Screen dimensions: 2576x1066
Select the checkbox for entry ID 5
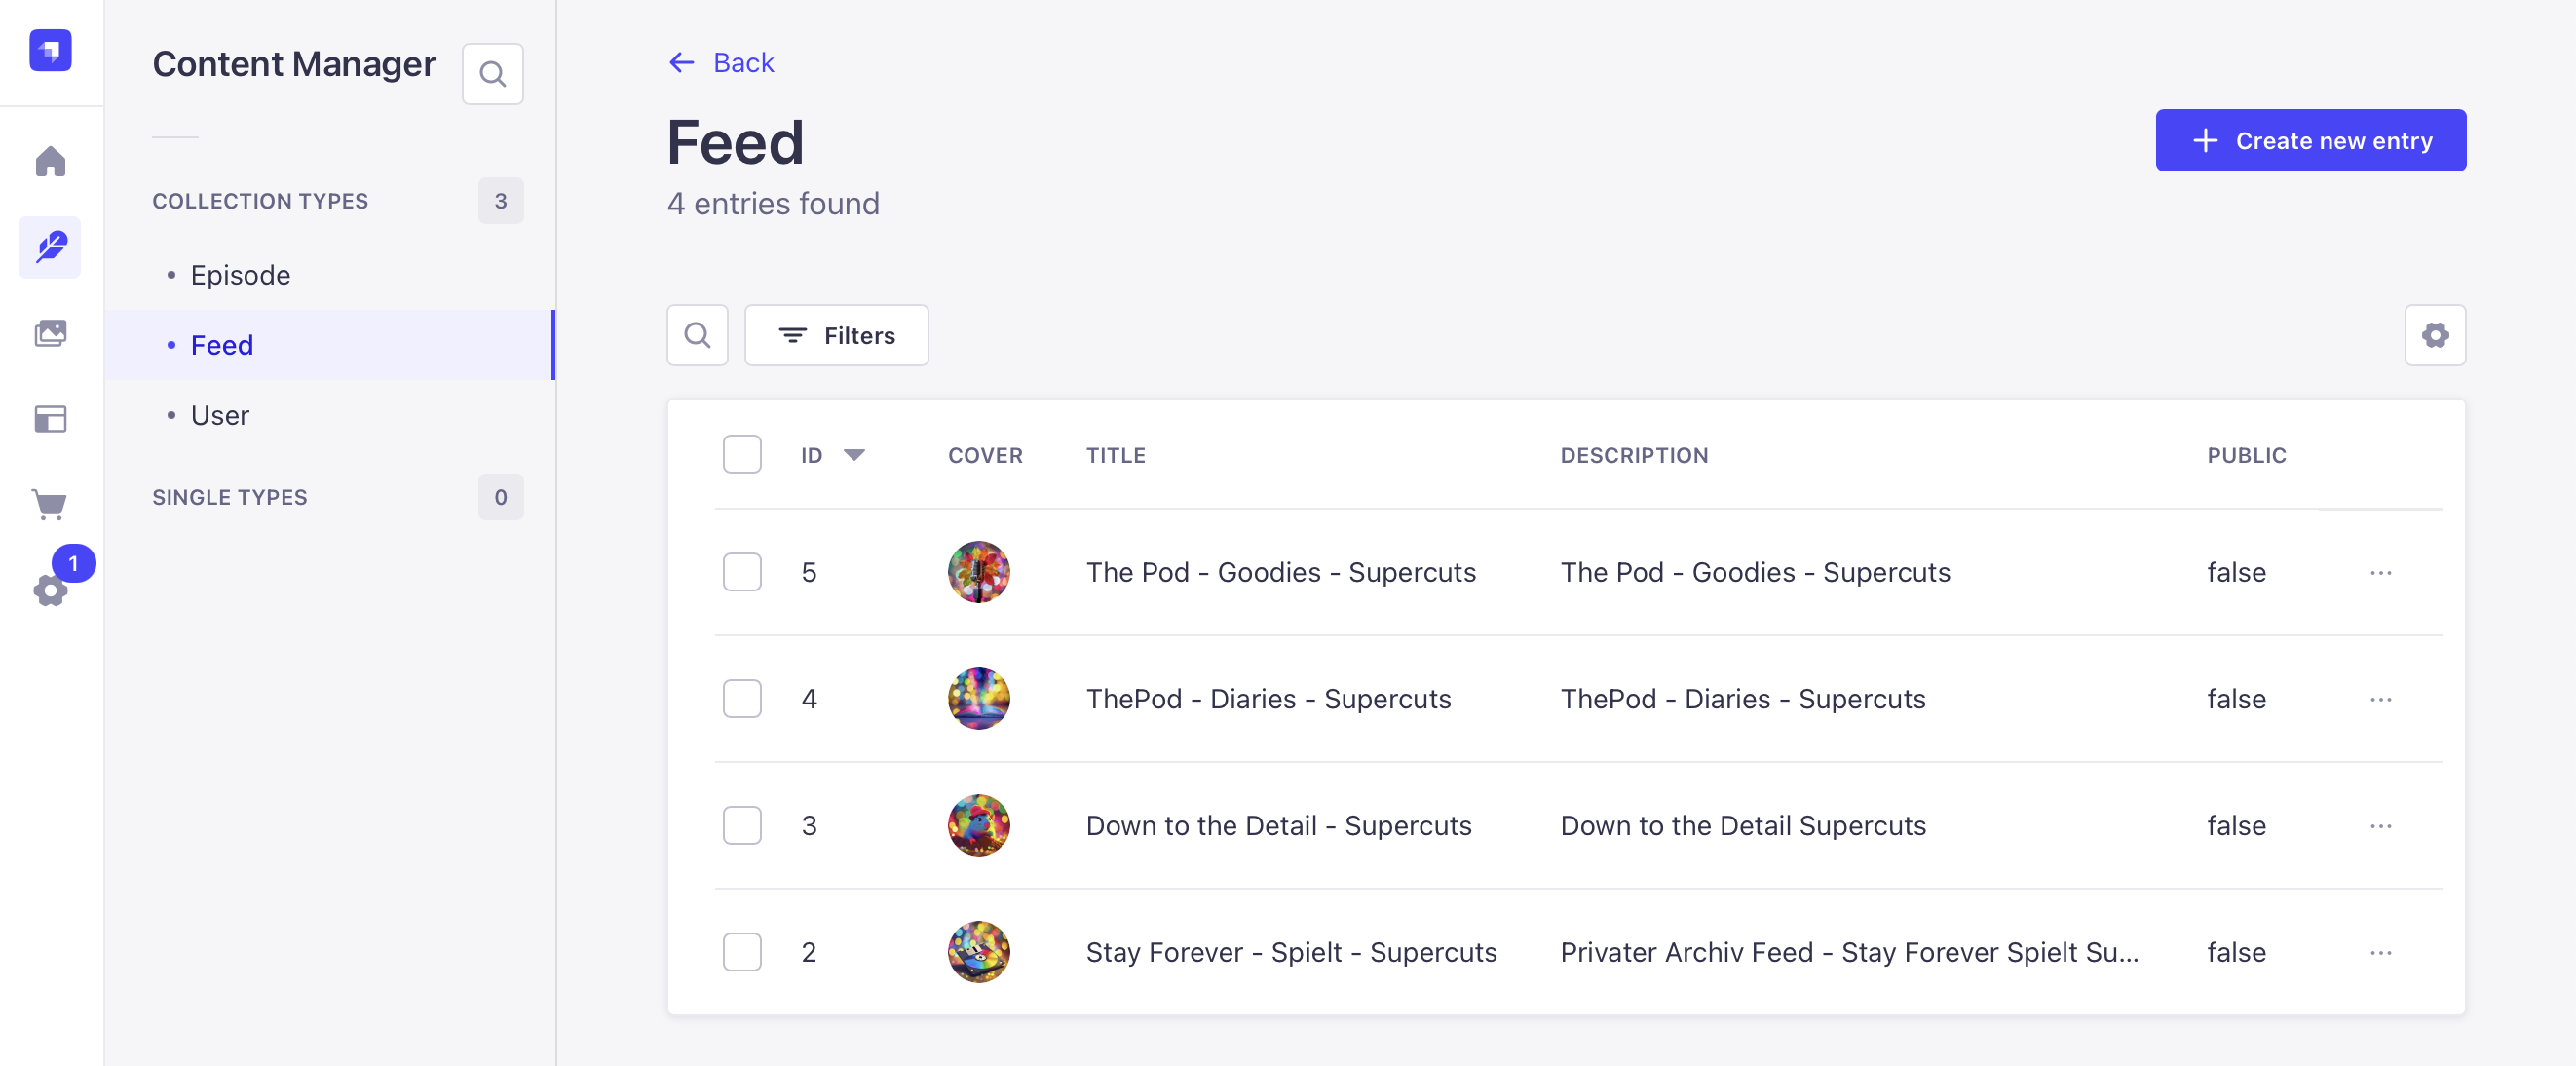click(742, 572)
